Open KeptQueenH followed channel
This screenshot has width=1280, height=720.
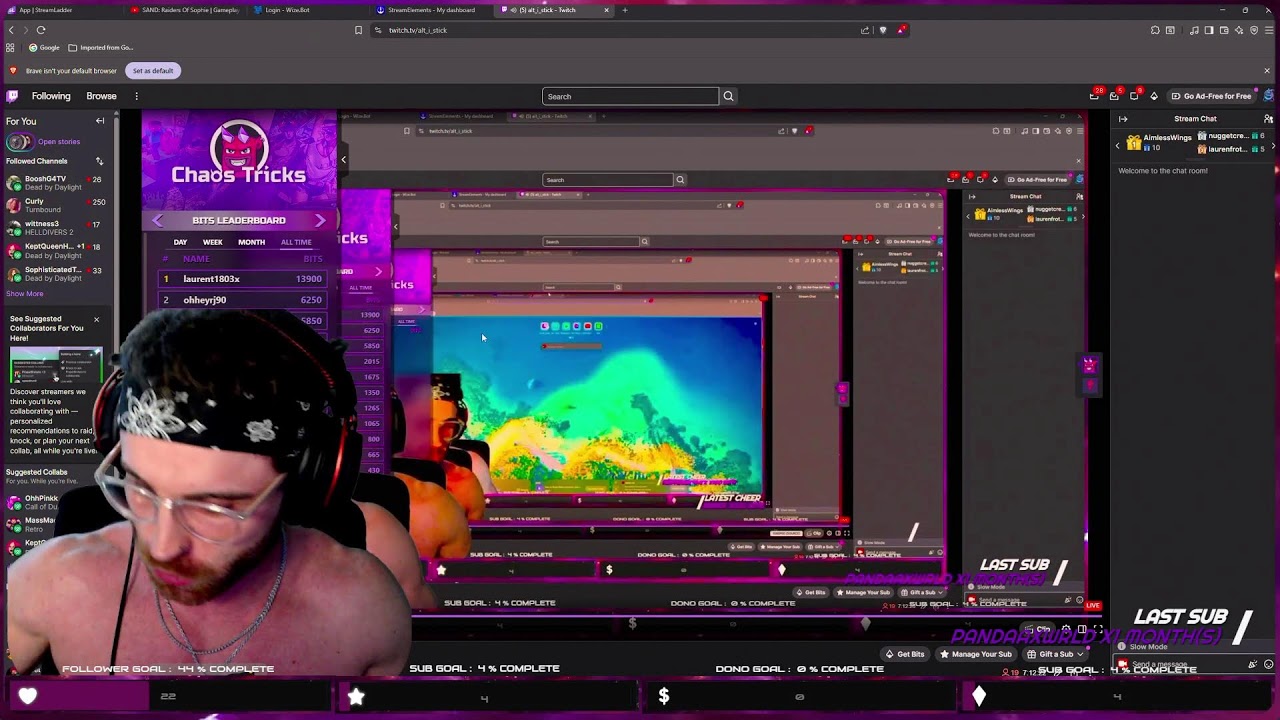pos(54,251)
